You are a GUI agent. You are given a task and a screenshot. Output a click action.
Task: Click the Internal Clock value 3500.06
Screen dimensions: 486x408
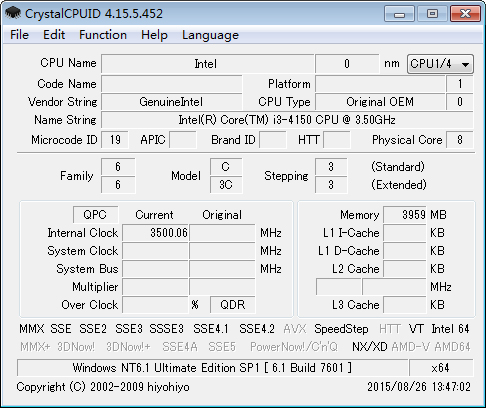[x=155, y=233]
